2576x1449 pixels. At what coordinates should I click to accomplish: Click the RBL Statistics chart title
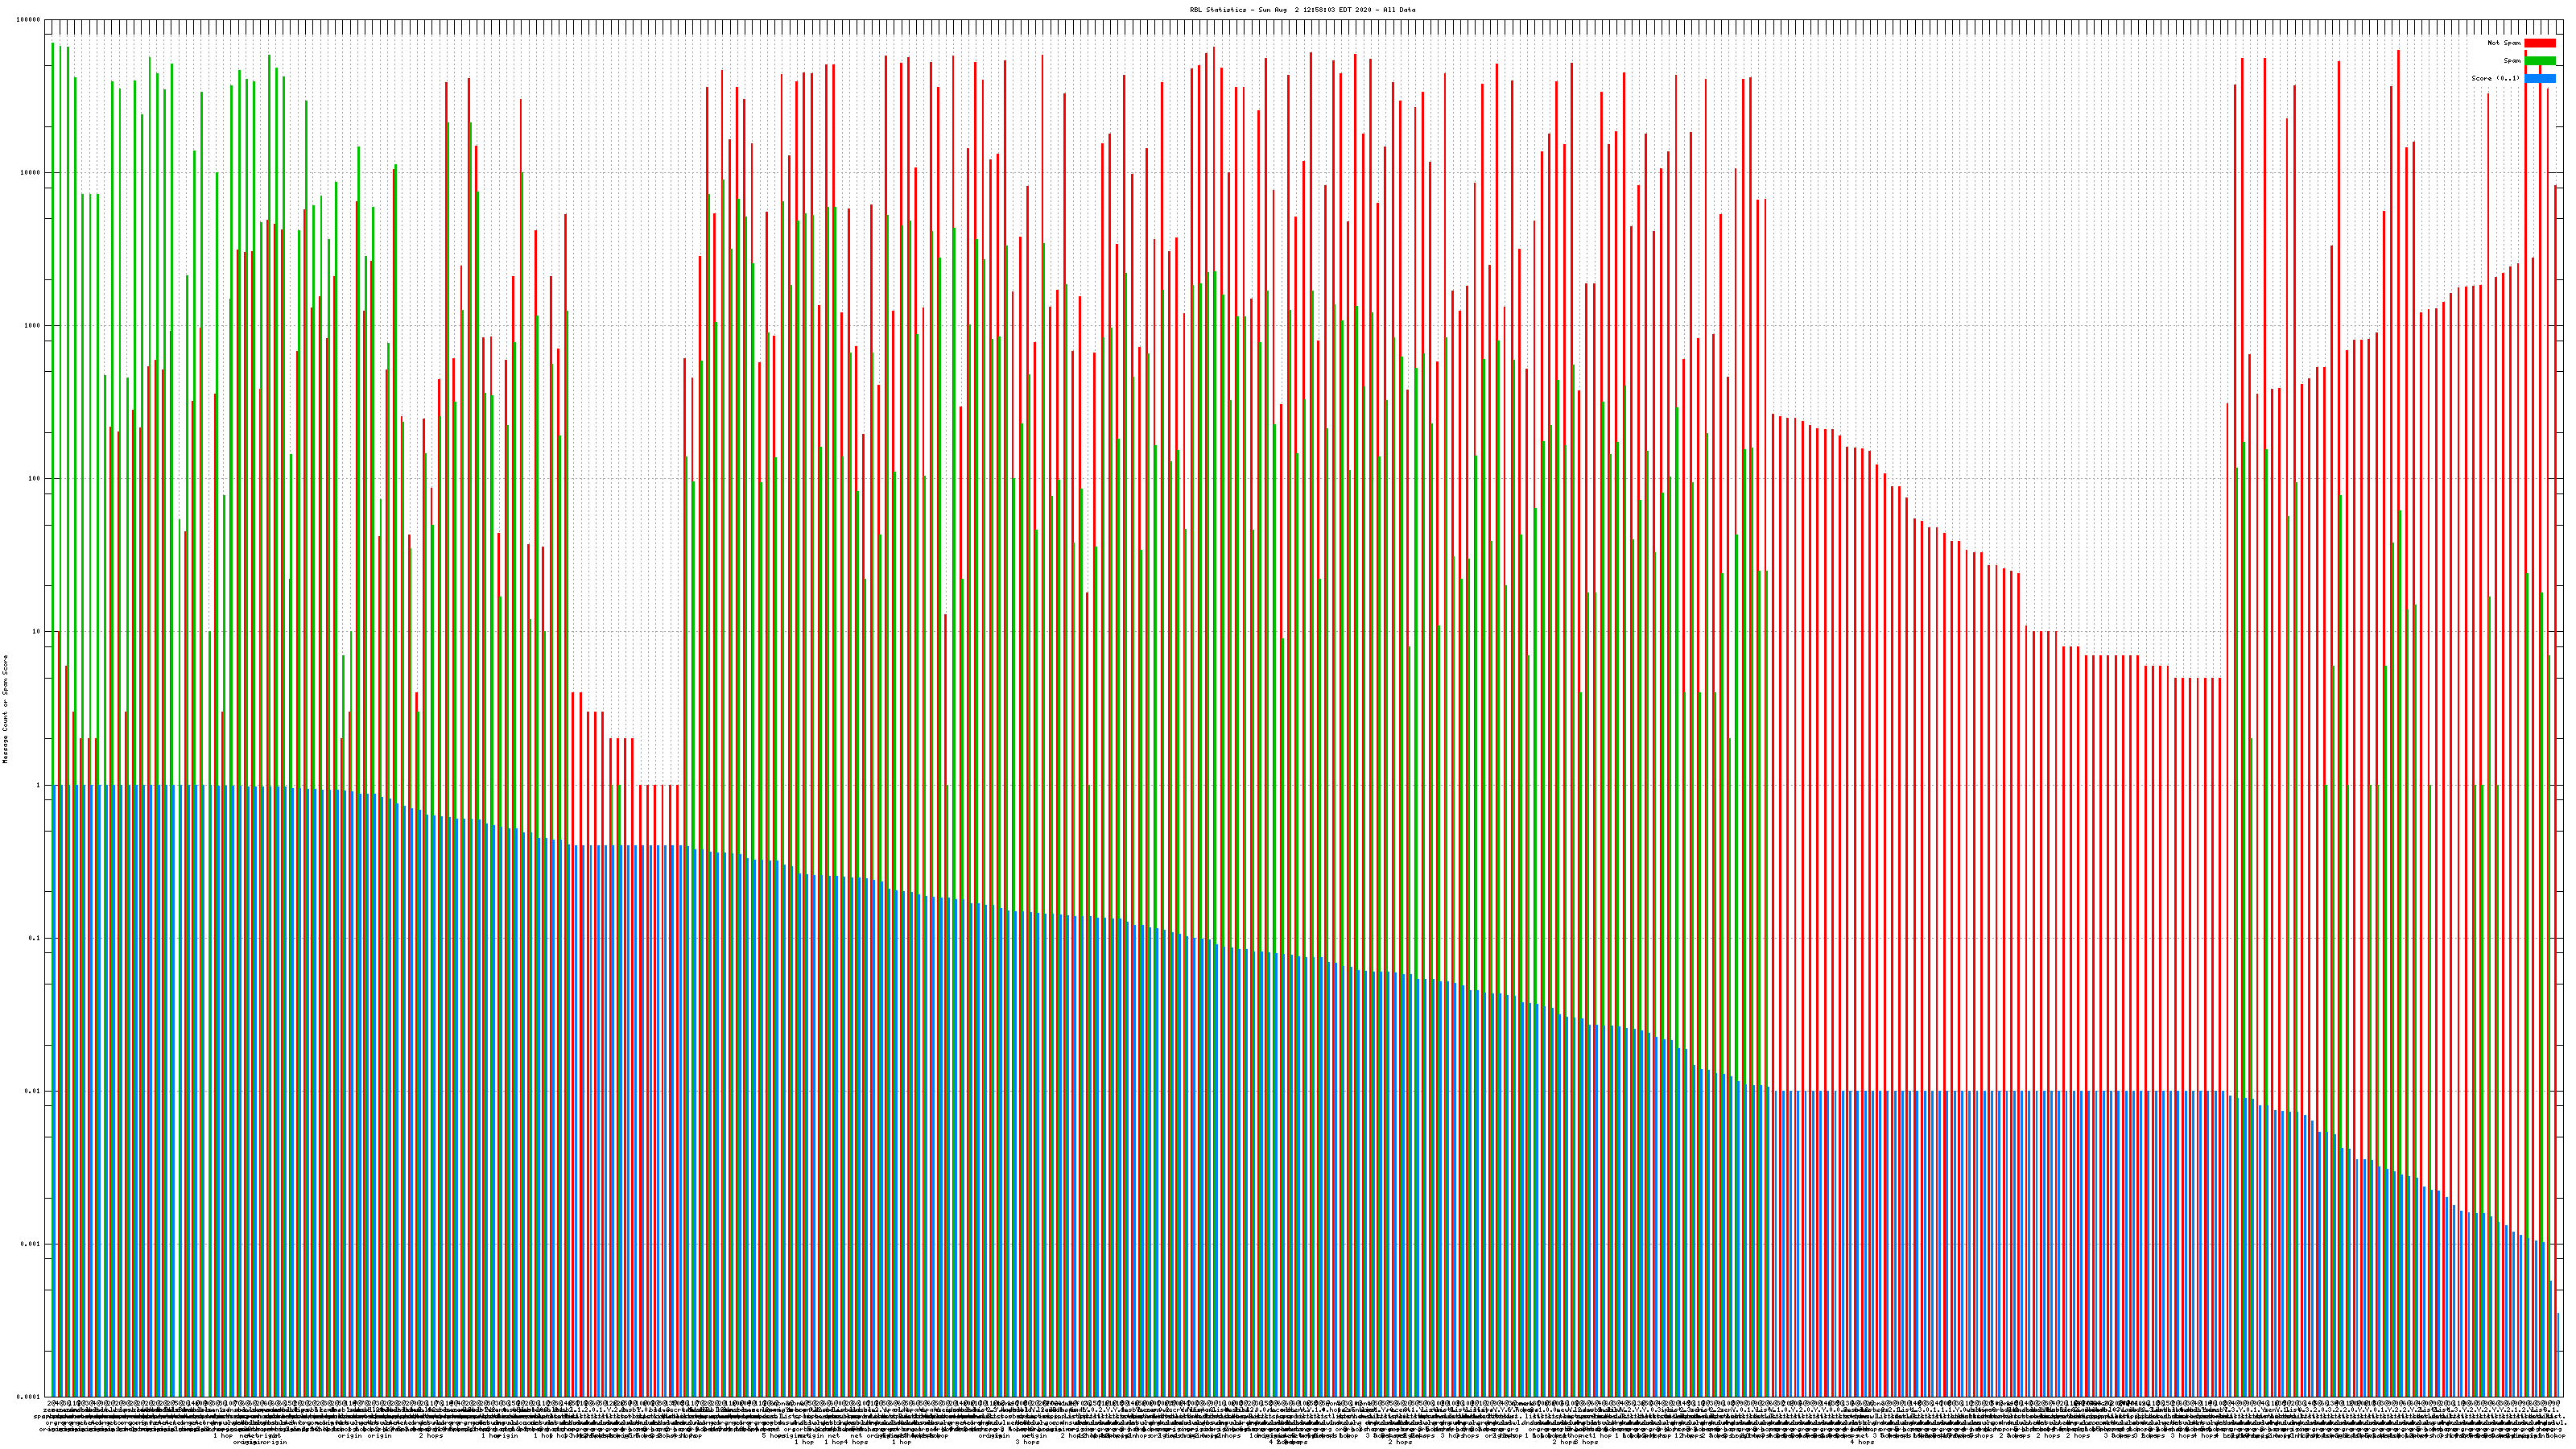[1302, 10]
